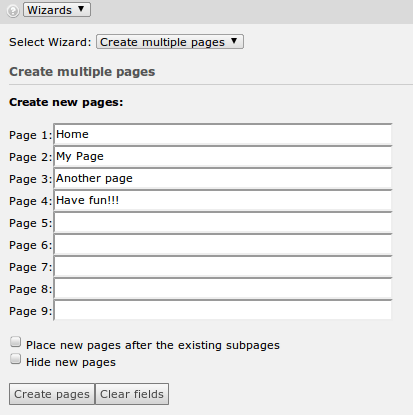This screenshot has height=415, width=413.
Task: Select the empty Page 8 input field
Action: click(x=223, y=288)
